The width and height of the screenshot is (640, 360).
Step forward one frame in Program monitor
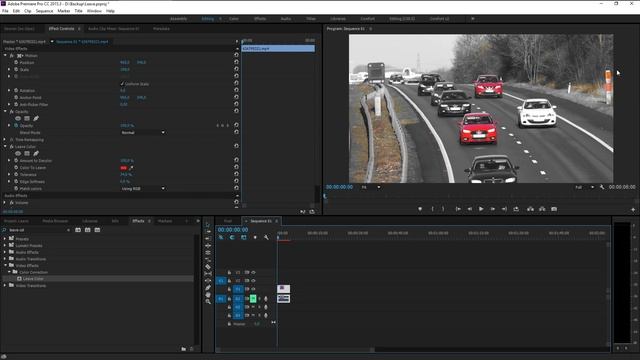(493, 209)
